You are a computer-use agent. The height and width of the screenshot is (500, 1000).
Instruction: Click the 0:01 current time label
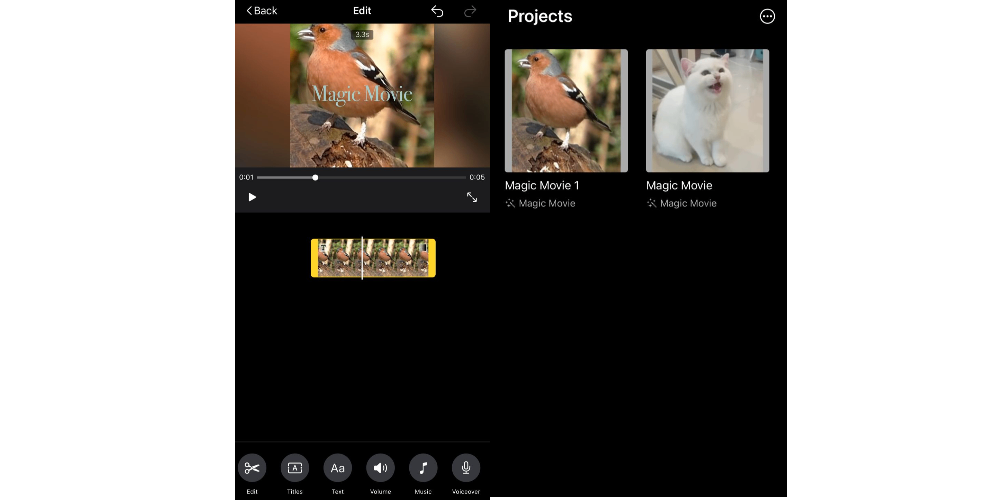(246, 177)
